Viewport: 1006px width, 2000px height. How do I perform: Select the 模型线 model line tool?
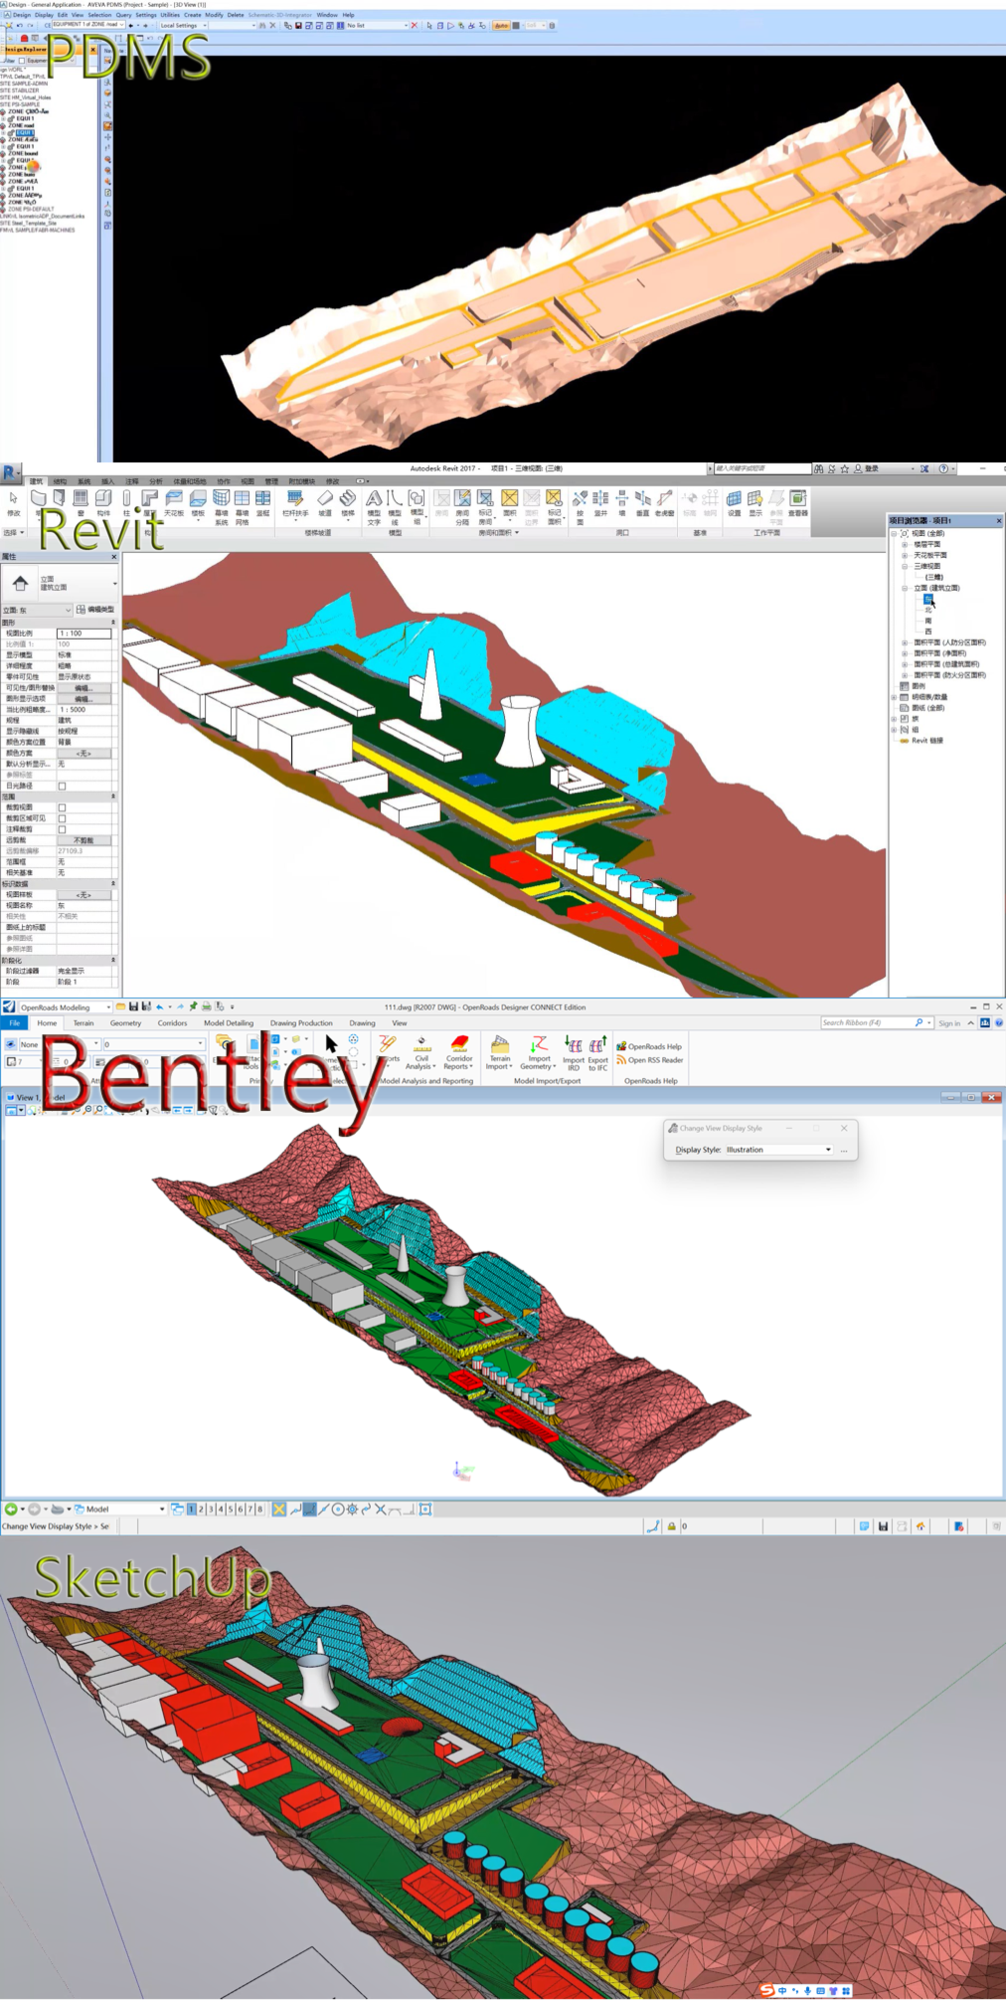point(395,506)
